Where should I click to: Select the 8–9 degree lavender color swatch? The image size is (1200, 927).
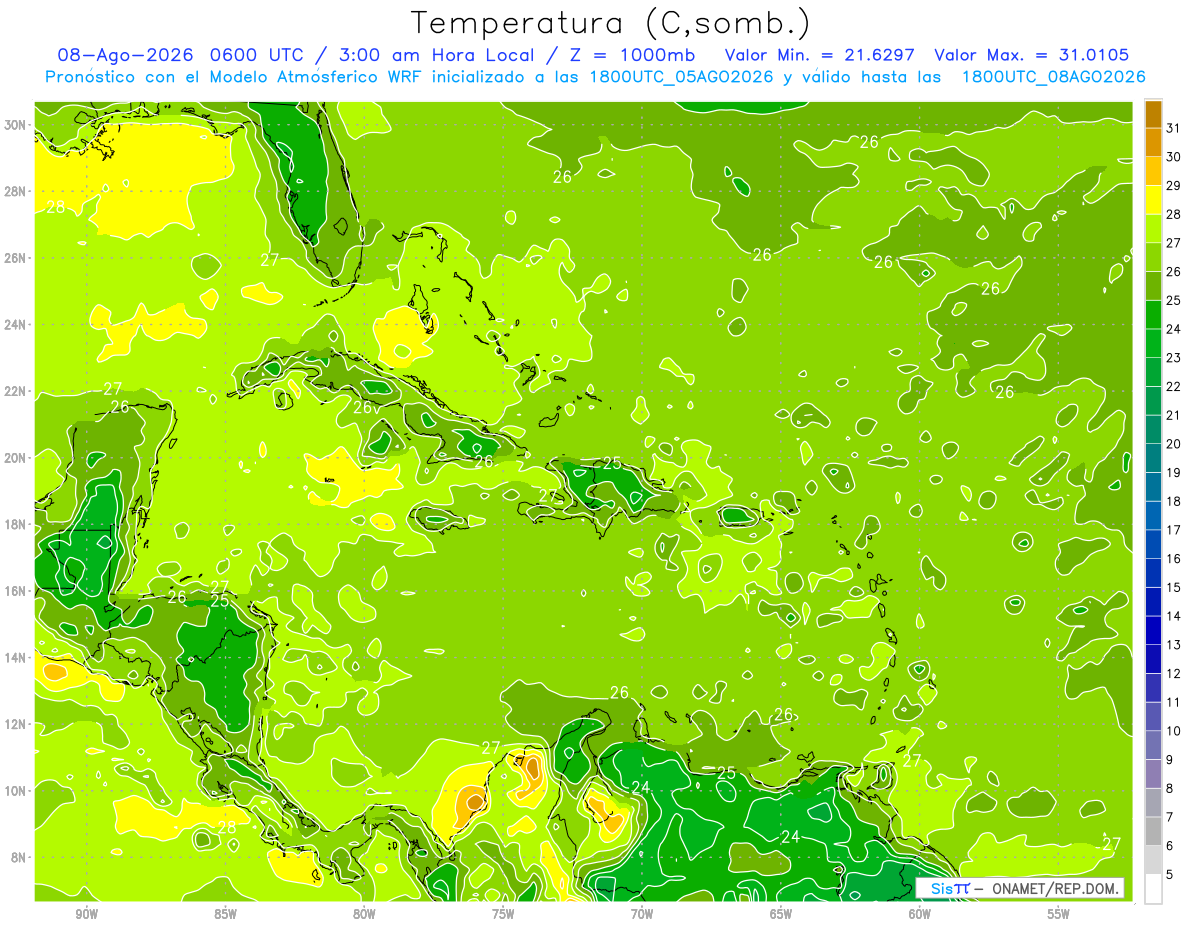1153,774
